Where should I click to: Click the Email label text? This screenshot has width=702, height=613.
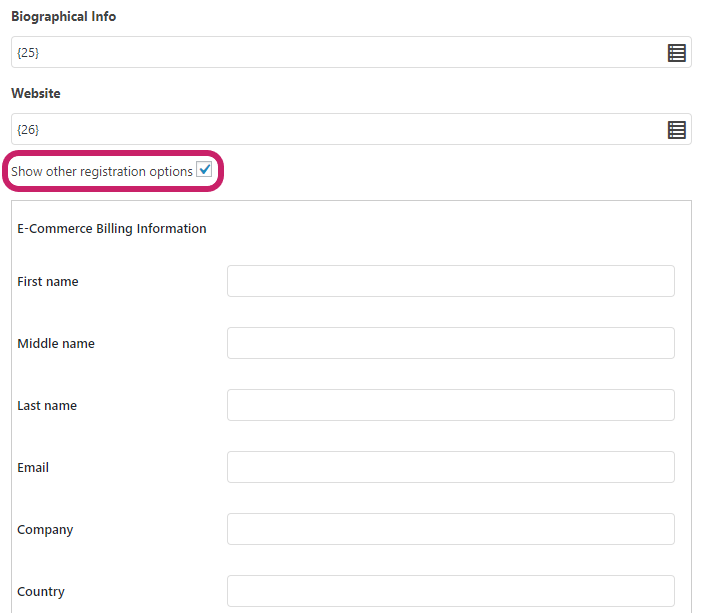tap(33, 467)
